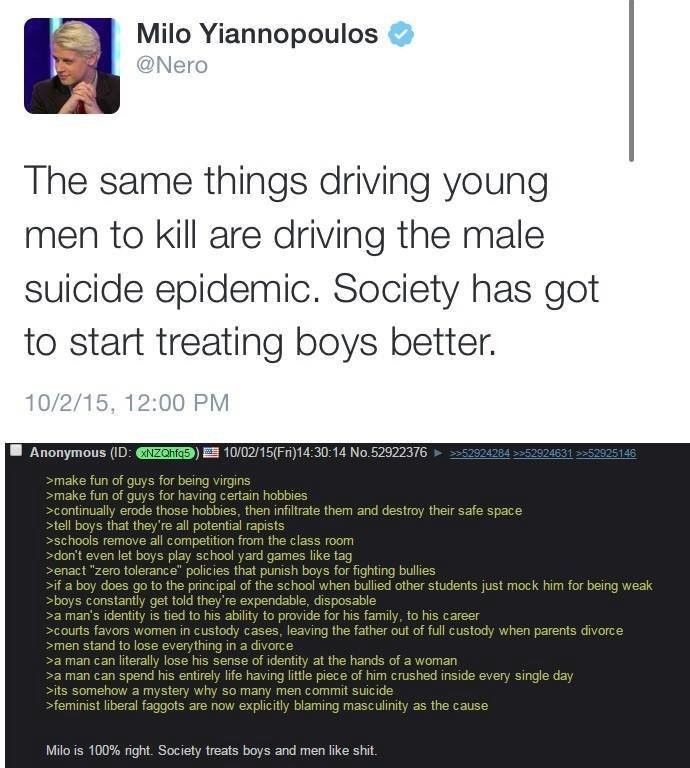
Task: Click the tweet text about treating boys better
Action: 311,261
